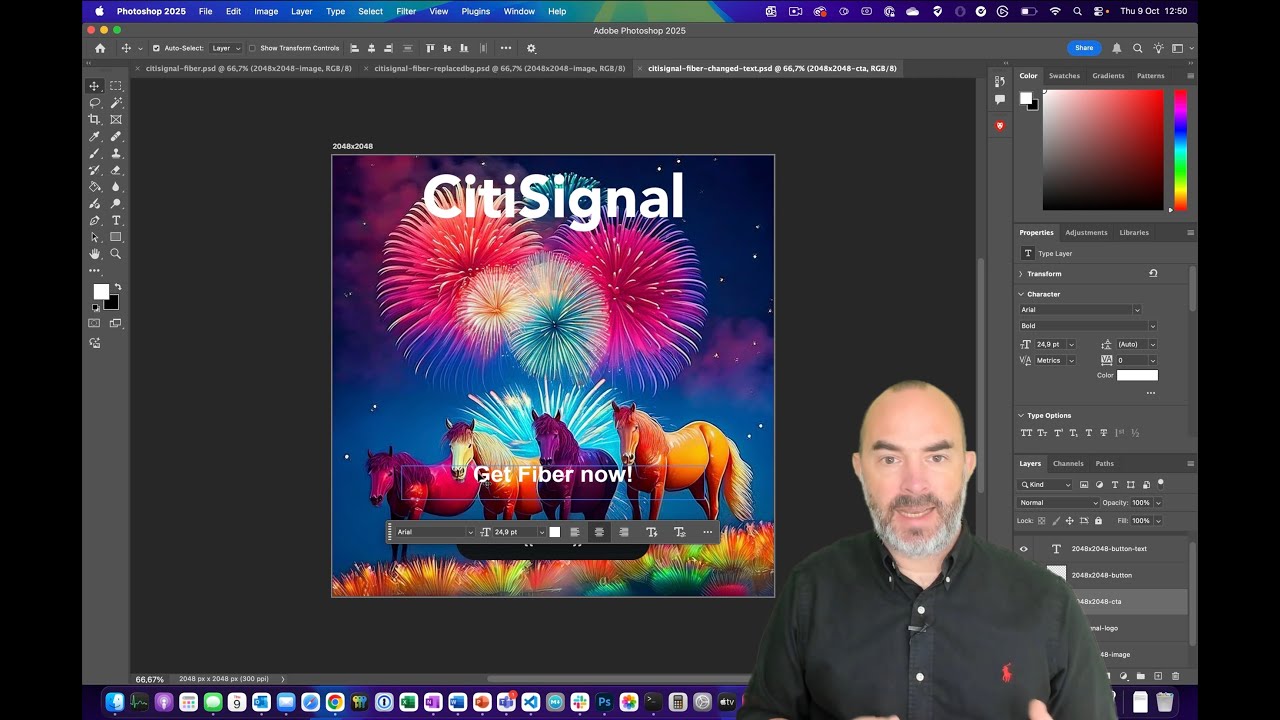
Task: Toggle the layer filter on/off switch
Action: pyautogui.click(x=1161, y=483)
